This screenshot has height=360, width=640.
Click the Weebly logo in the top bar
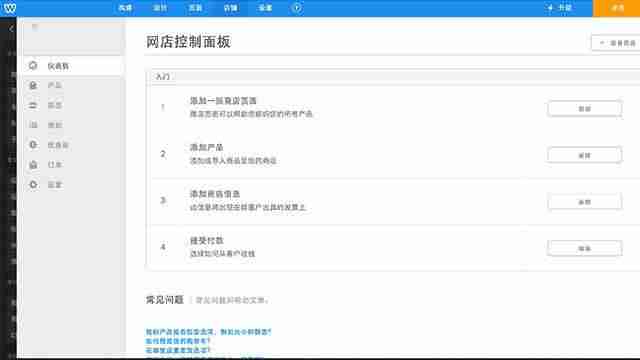pyautogui.click(x=10, y=8)
